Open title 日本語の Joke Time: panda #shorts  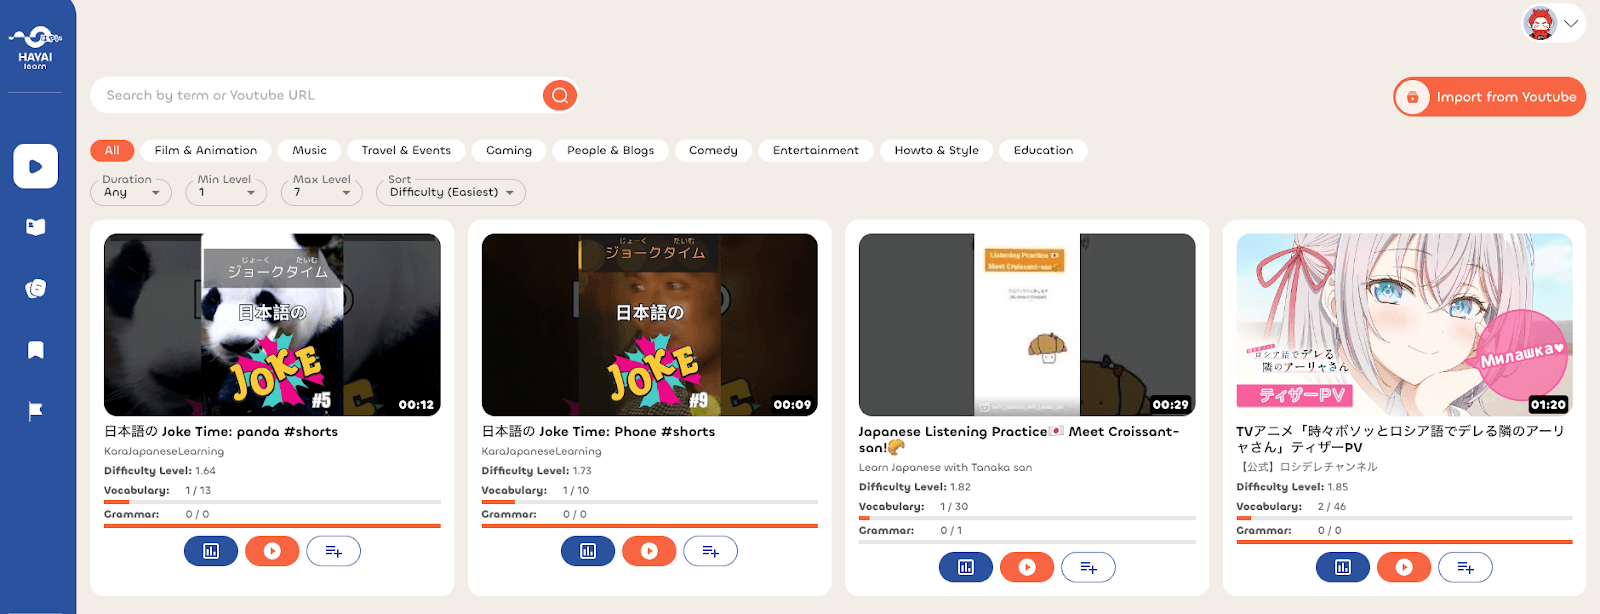click(221, 432)
